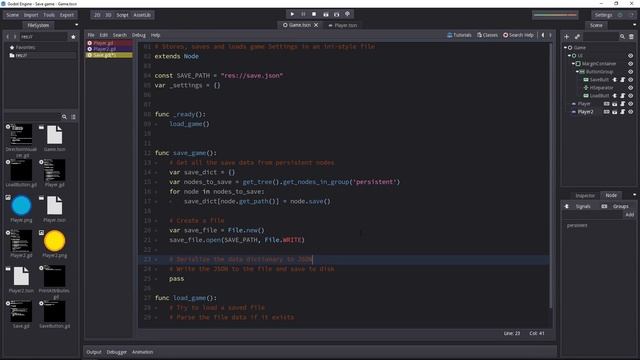
Task: Play the project
Action: tap(292, 14)
